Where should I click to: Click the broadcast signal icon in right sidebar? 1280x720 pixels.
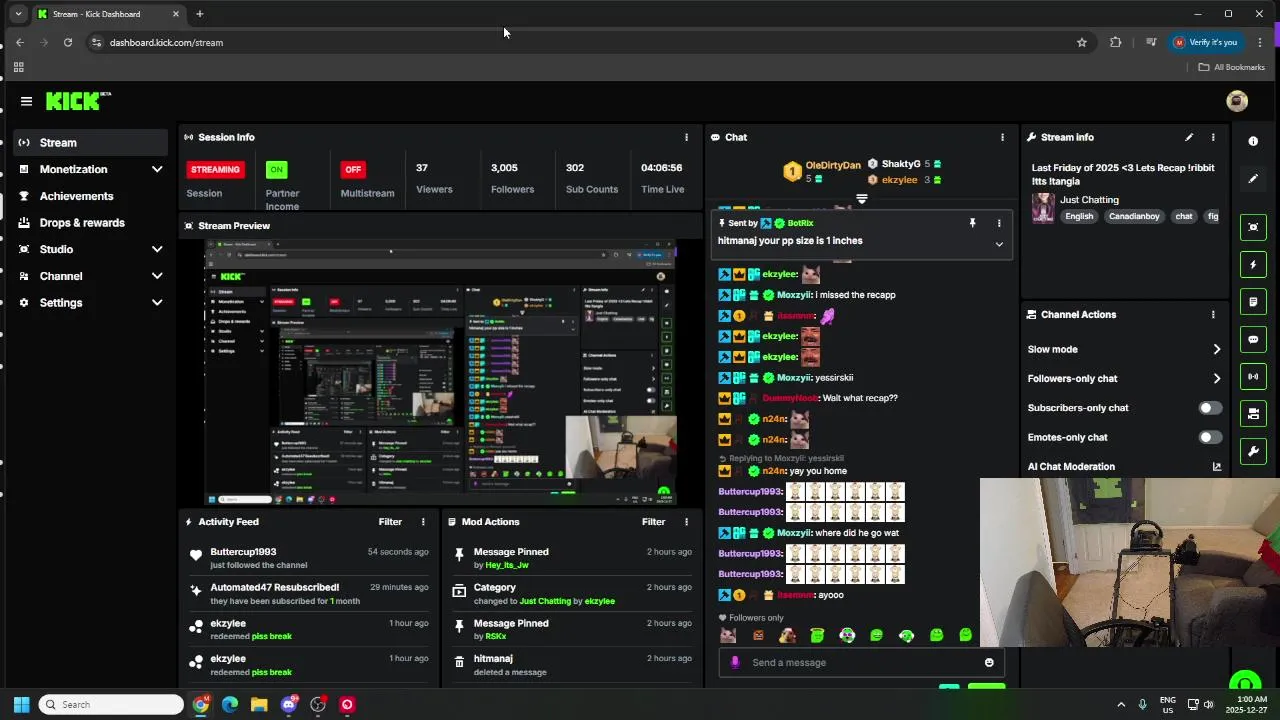tap(1253, 377)
